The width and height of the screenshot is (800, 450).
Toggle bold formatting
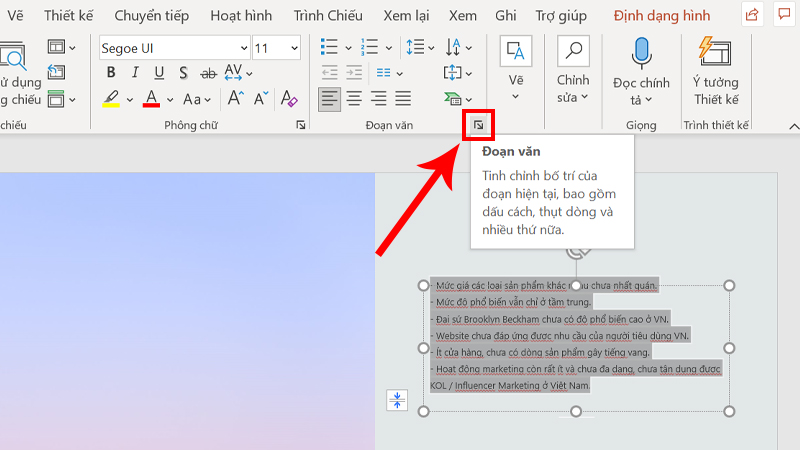click(111, 73)
